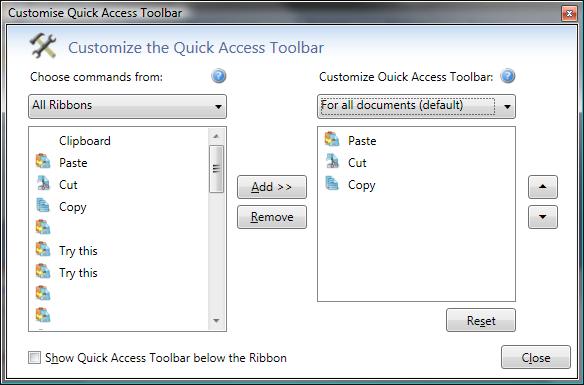The width and height of the screenshot is (584, 385).
Task: Open the All Ribbons dropdown
Action: [127, 106]
